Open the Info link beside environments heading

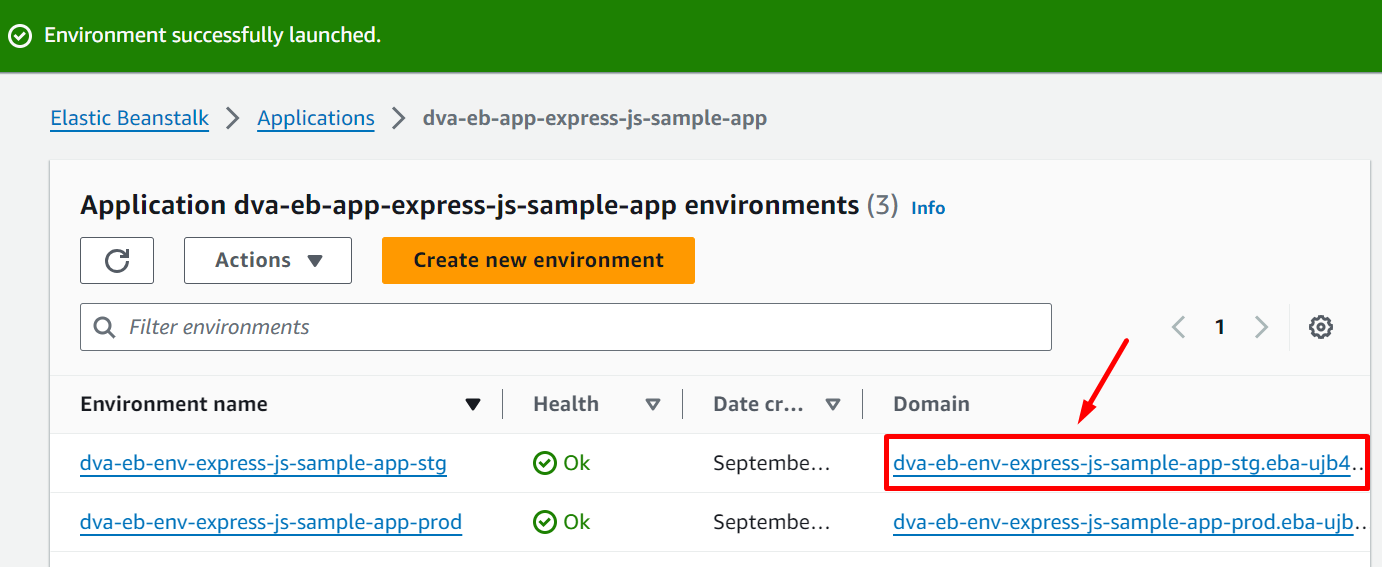pos(928,208)
